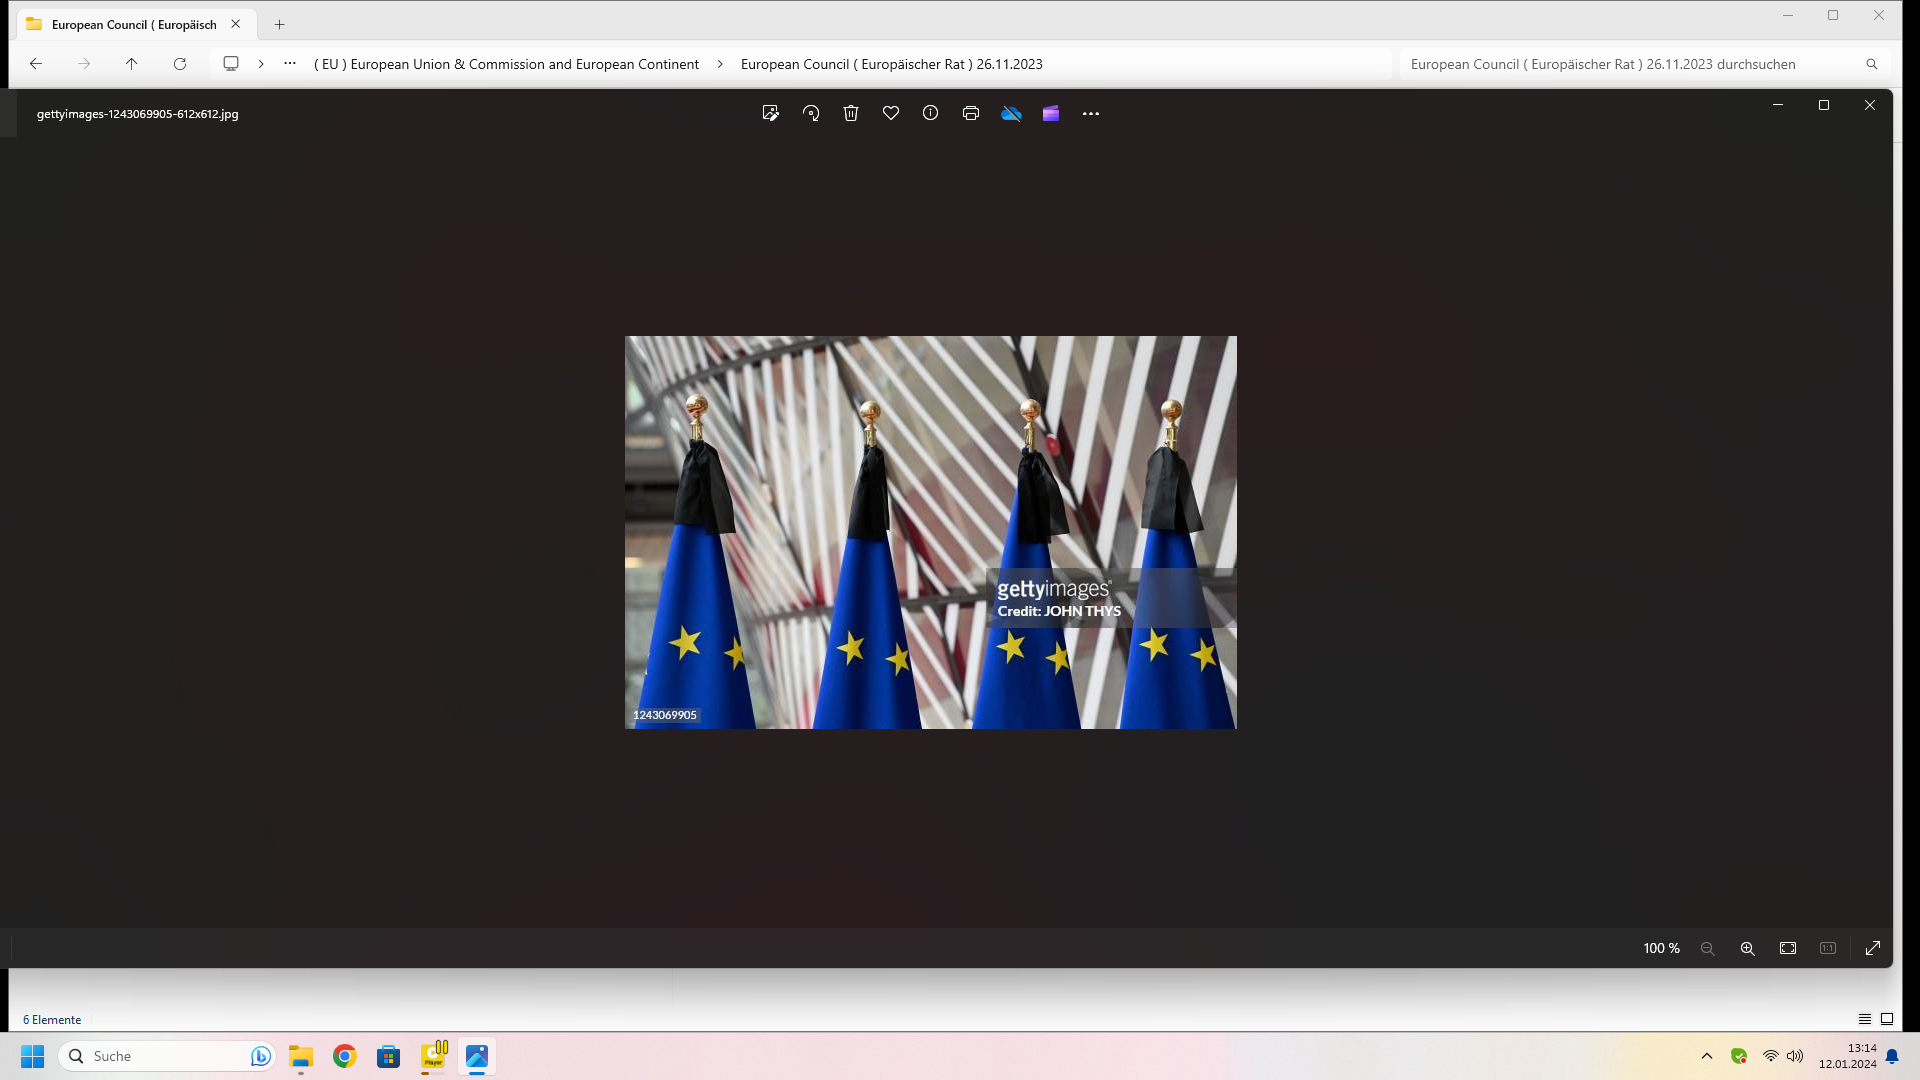Image resolution: width=1920 pixels, height=1080 pixels.
Task: Rotate the photo with the rotate icon
Action: [x=811, y=114]
